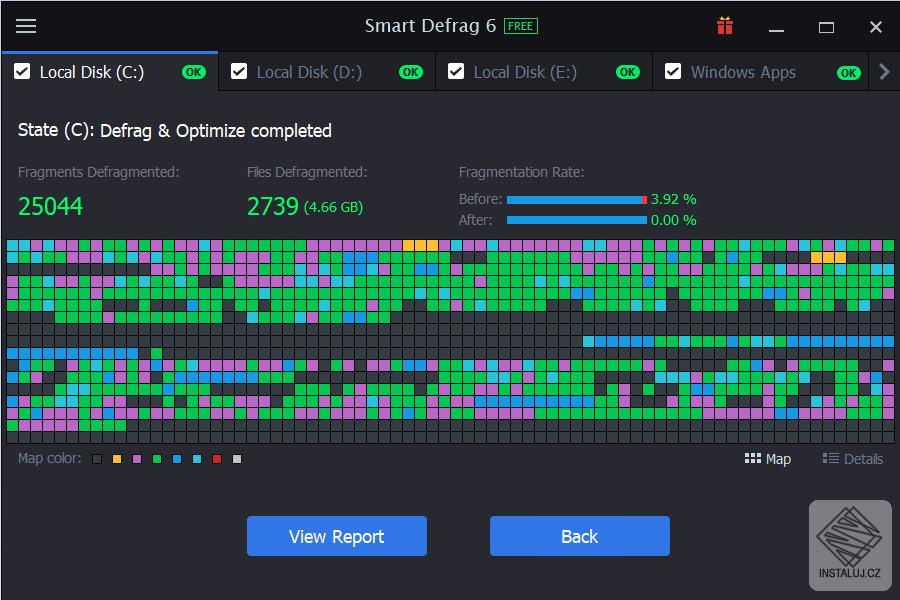Click the Files Defragmented label

307,172
